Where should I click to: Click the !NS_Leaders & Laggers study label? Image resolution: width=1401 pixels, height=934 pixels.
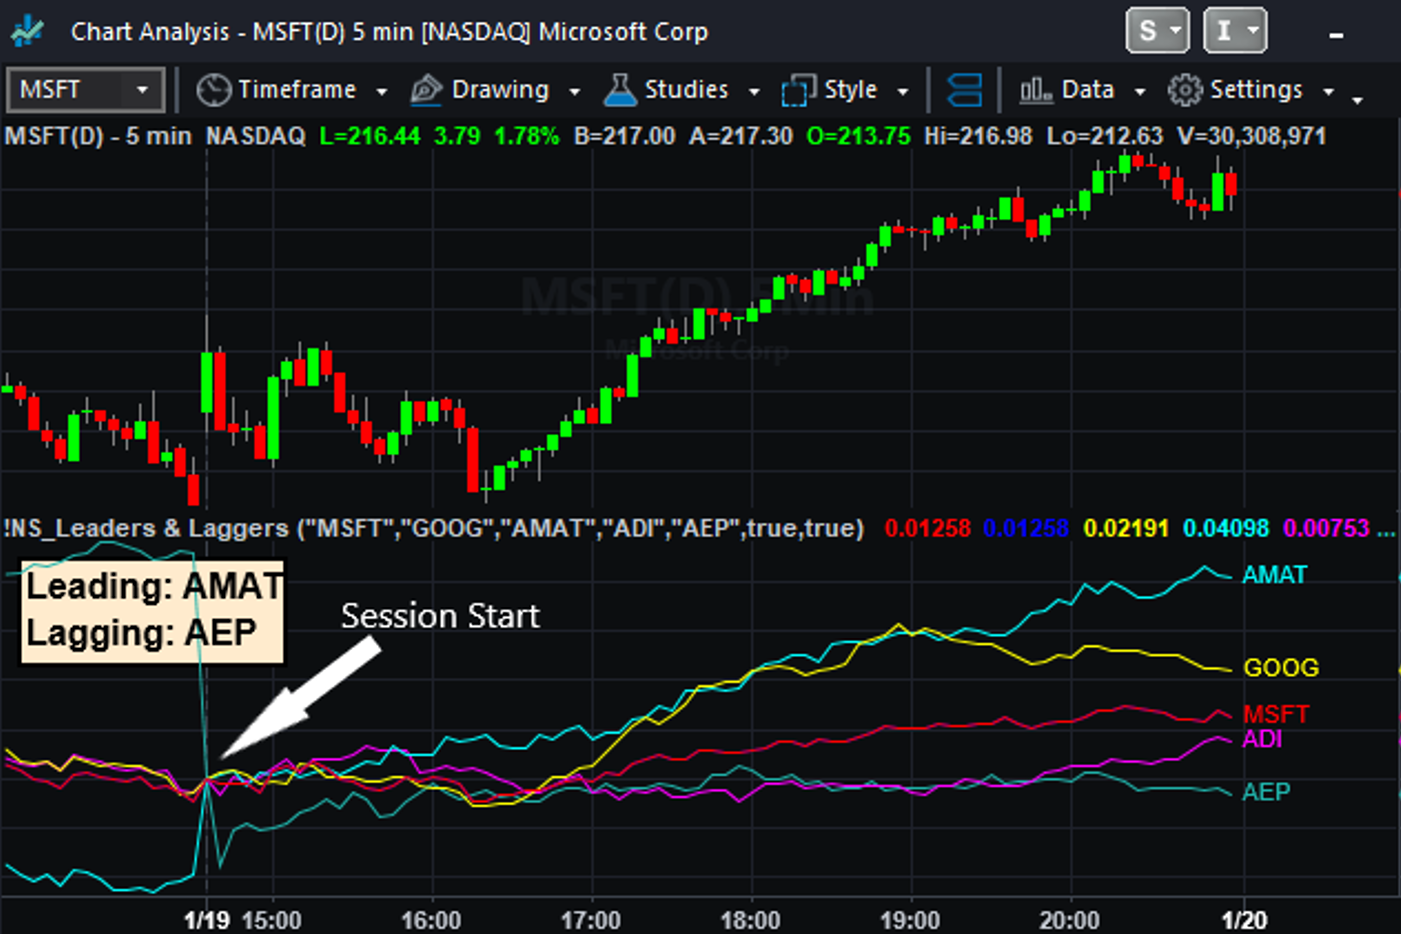[434, 528]
